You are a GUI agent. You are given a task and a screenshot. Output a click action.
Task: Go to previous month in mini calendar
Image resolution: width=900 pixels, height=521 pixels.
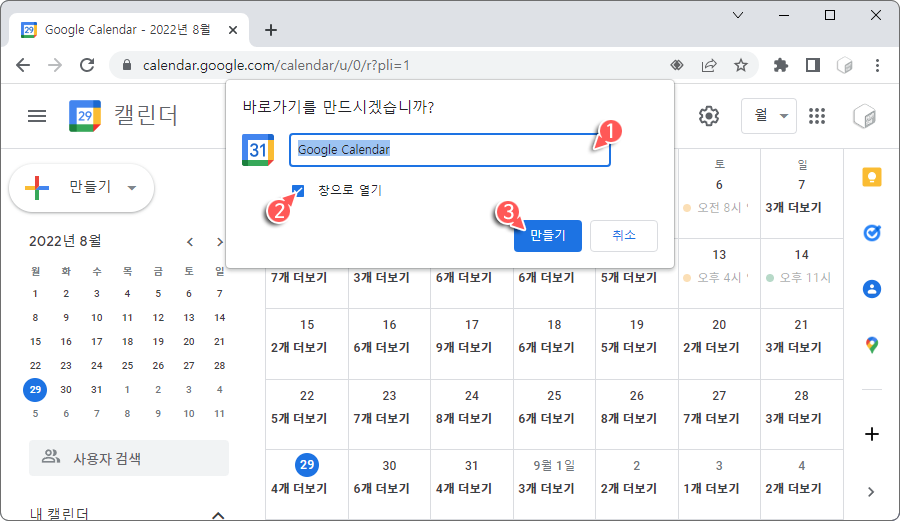190,242
